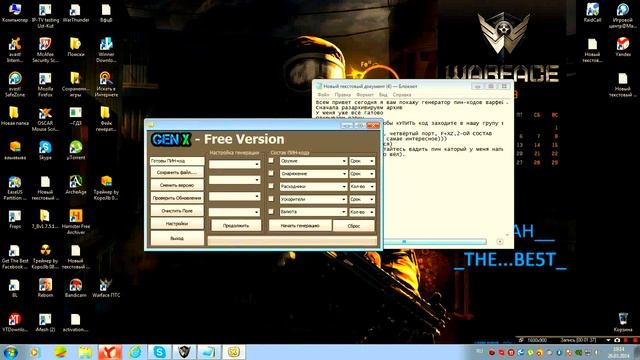Open the Reborn desktop icon
This screenshot has height=360, width=640.
click(x=45, y=288)
